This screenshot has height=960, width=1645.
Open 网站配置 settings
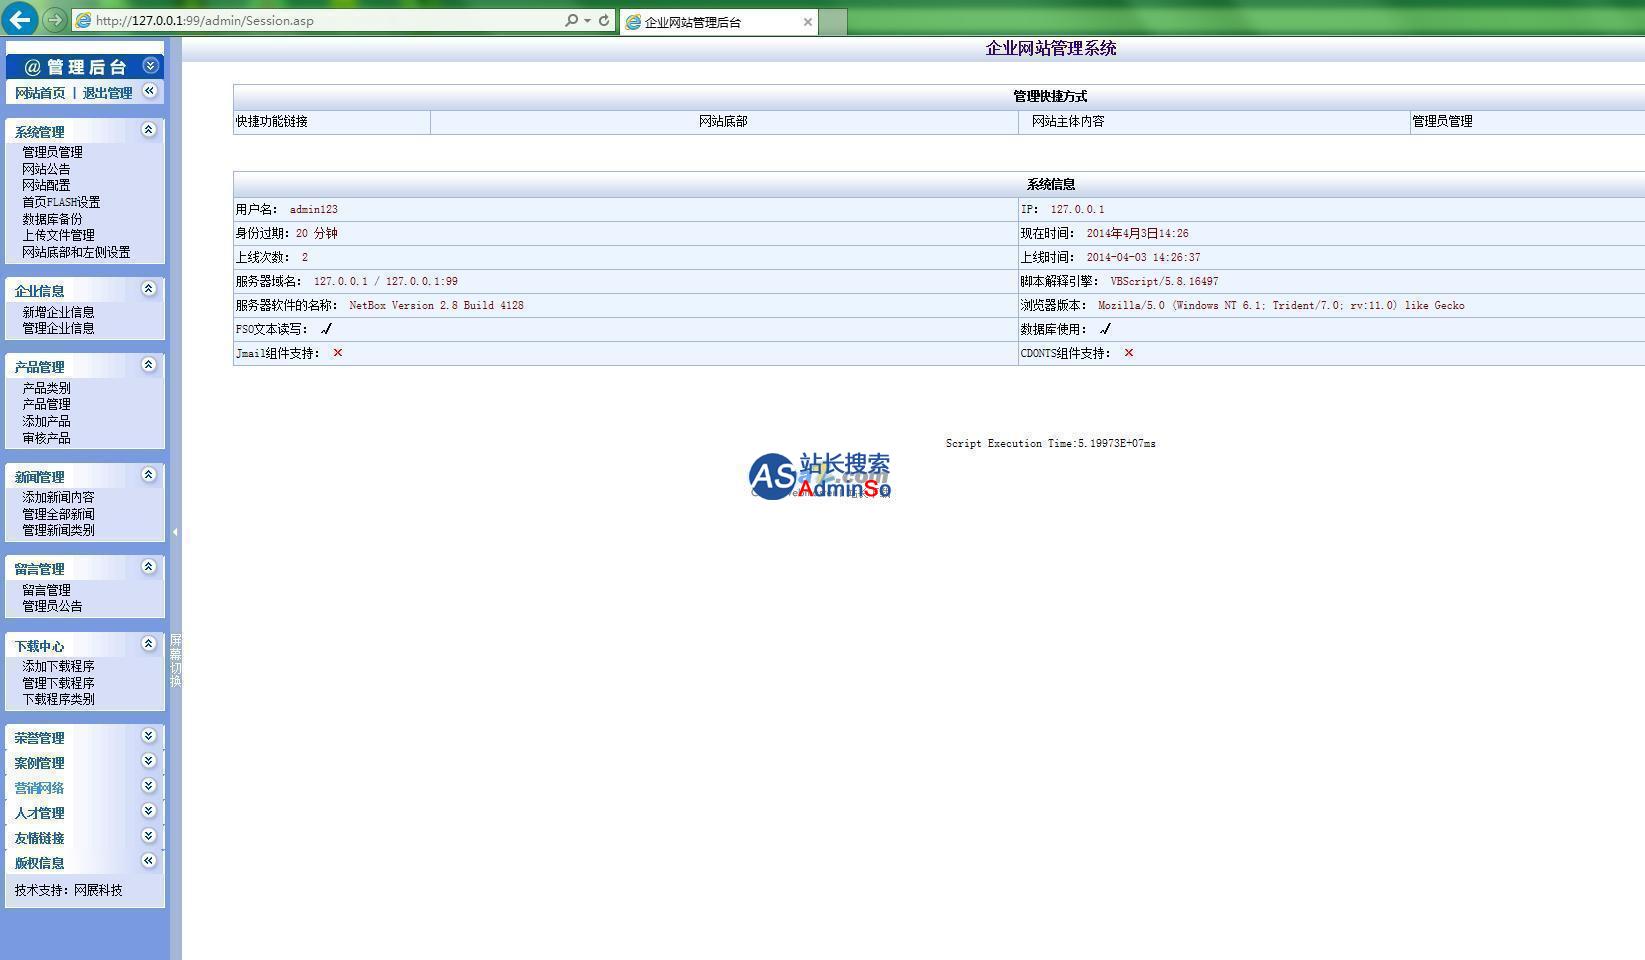pos(46,185)
